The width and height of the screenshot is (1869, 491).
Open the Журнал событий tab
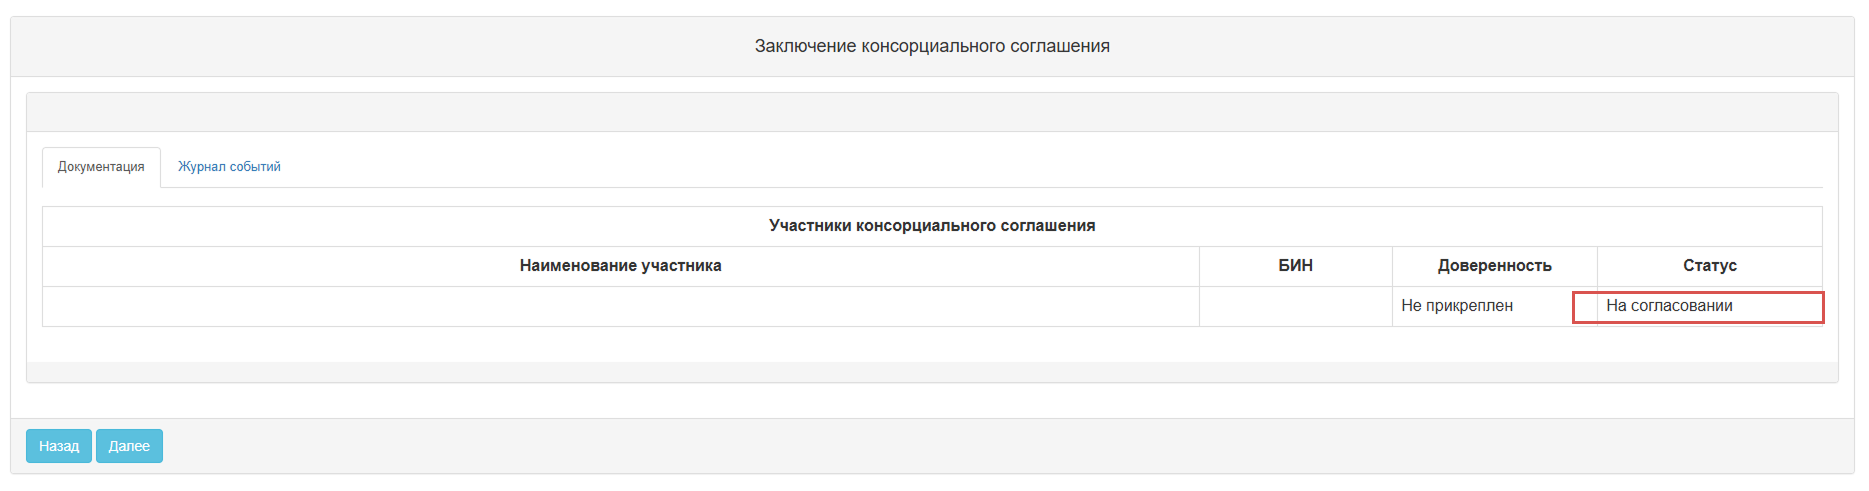click(229, 167)
